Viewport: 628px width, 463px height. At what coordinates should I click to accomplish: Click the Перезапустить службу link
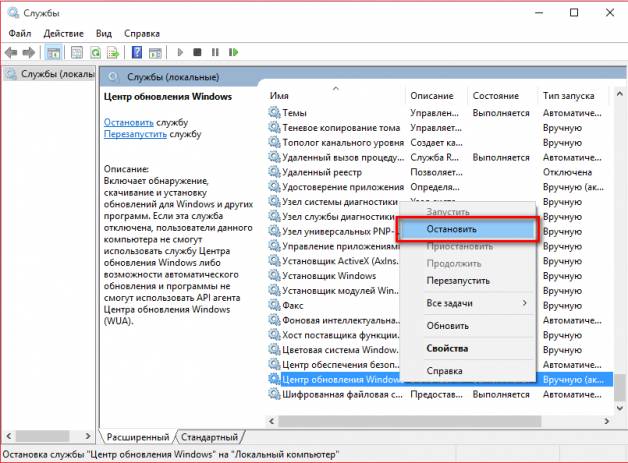pyautogui.click(x=135, y=134)
